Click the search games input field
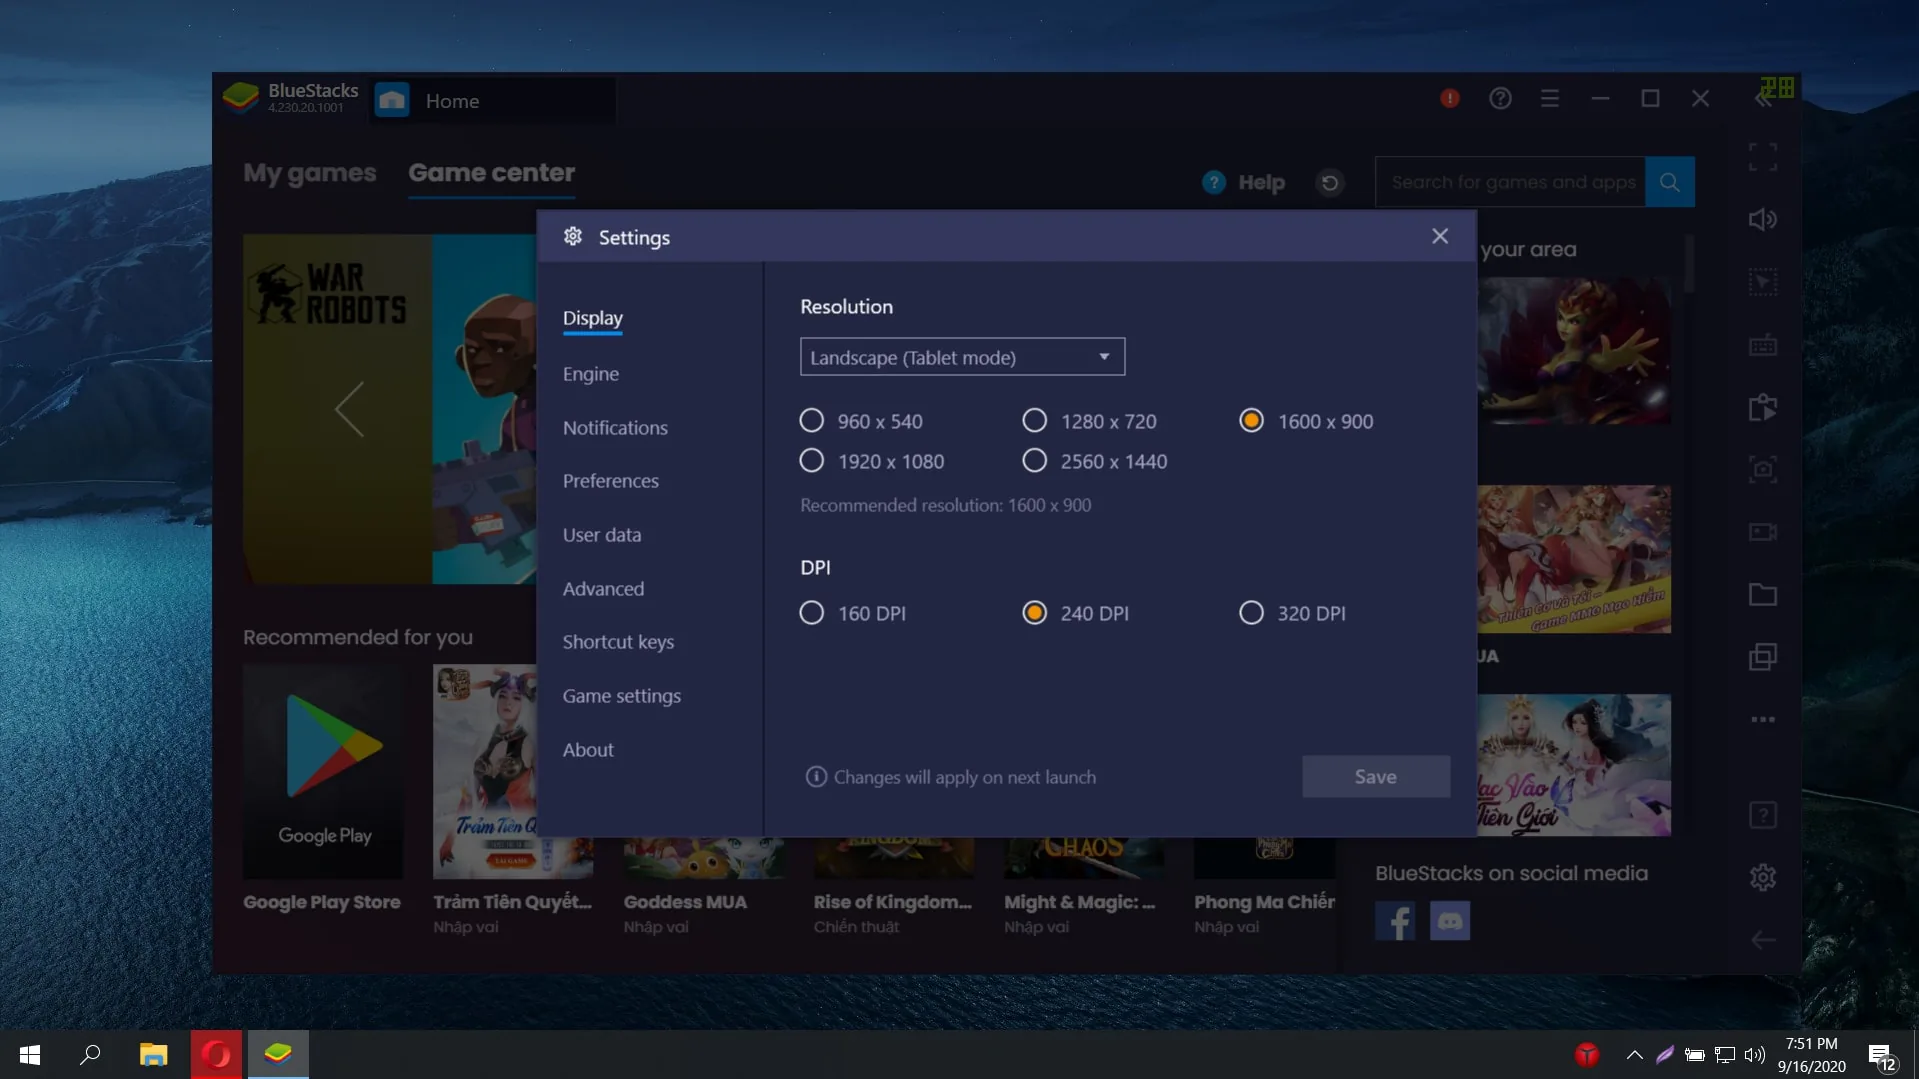1919x1079 pixels. [1510, 182]
